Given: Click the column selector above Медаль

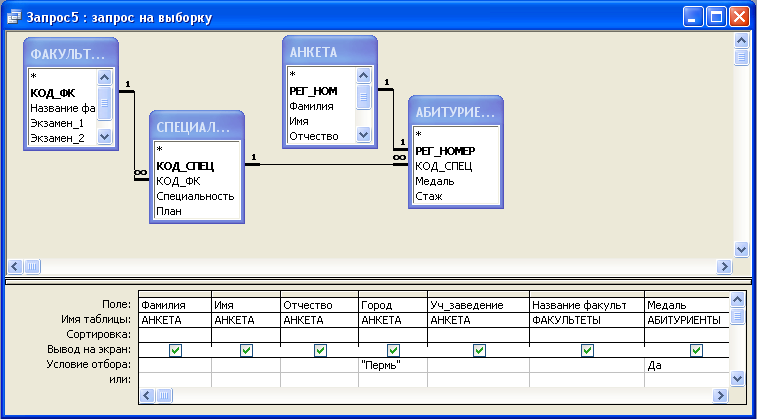Looking at the screenshot, I should (x=686, y=294).
